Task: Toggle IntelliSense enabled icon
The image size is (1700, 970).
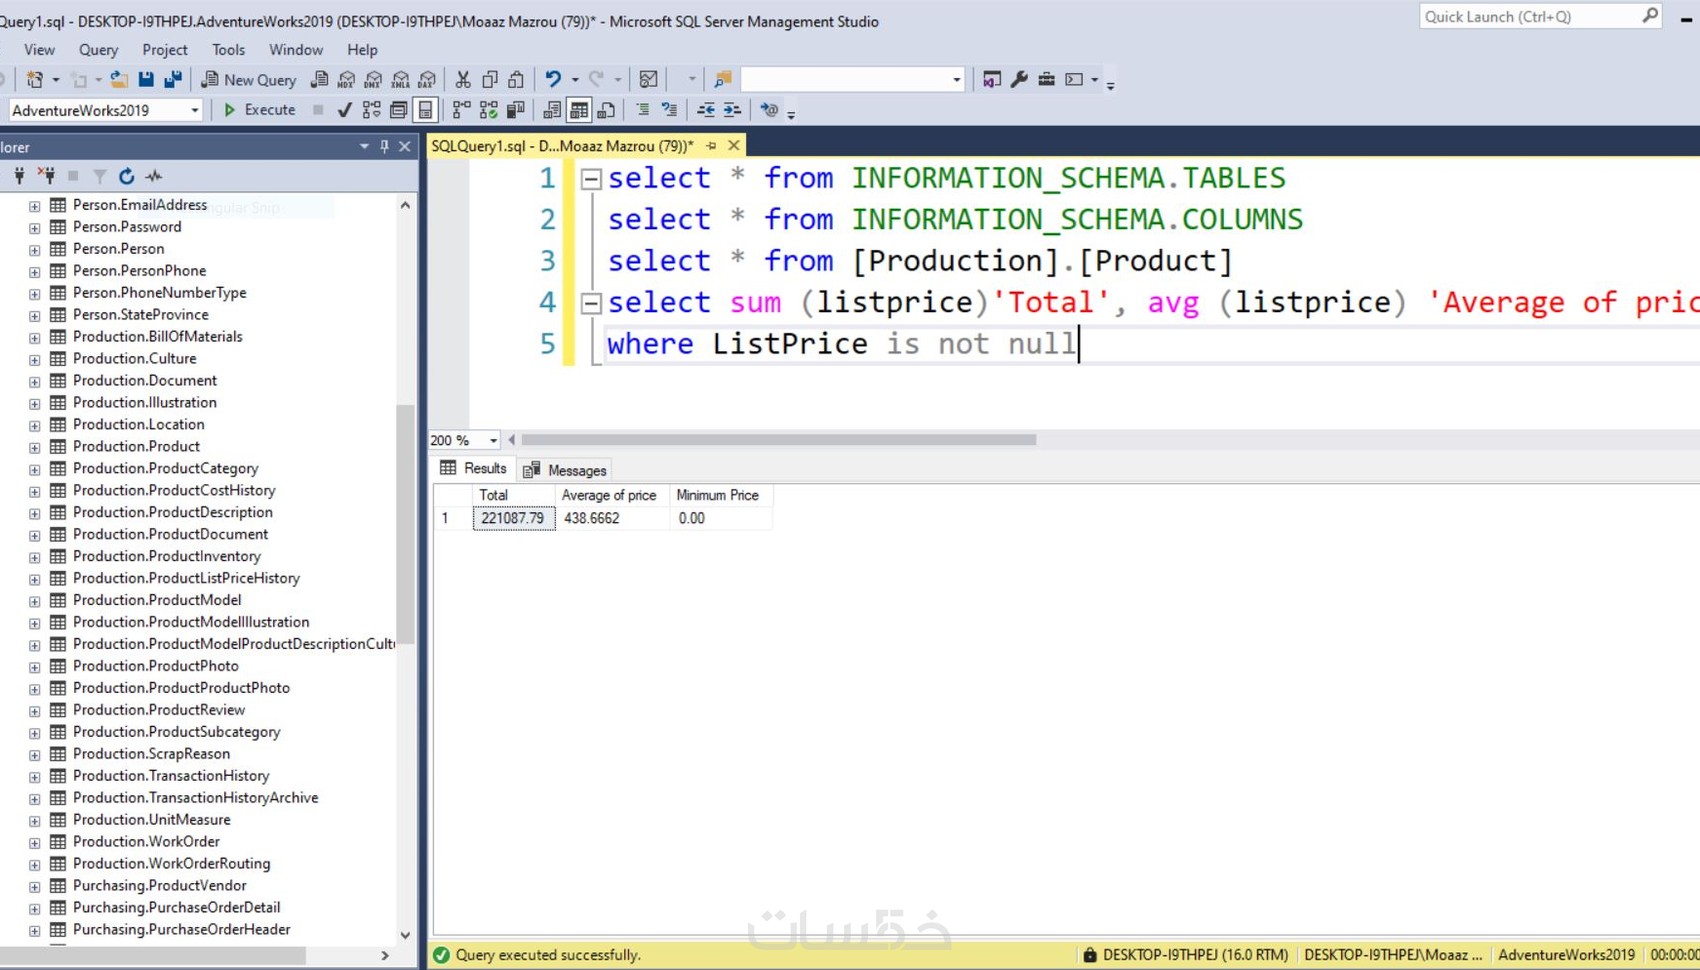Action: click(x=426, y=110)
